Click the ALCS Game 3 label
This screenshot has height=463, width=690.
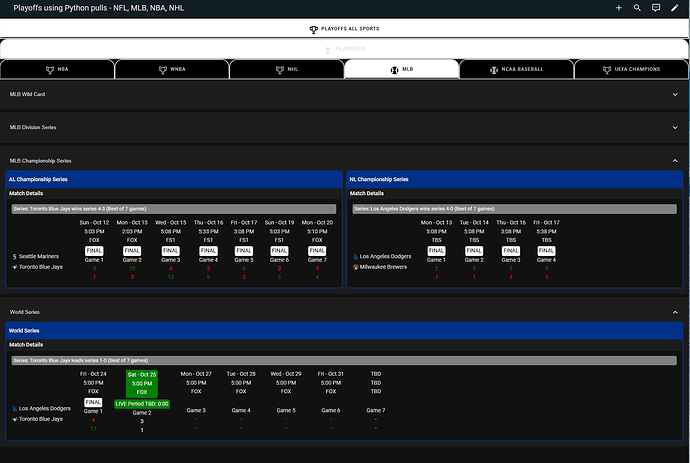click(170, 260)
